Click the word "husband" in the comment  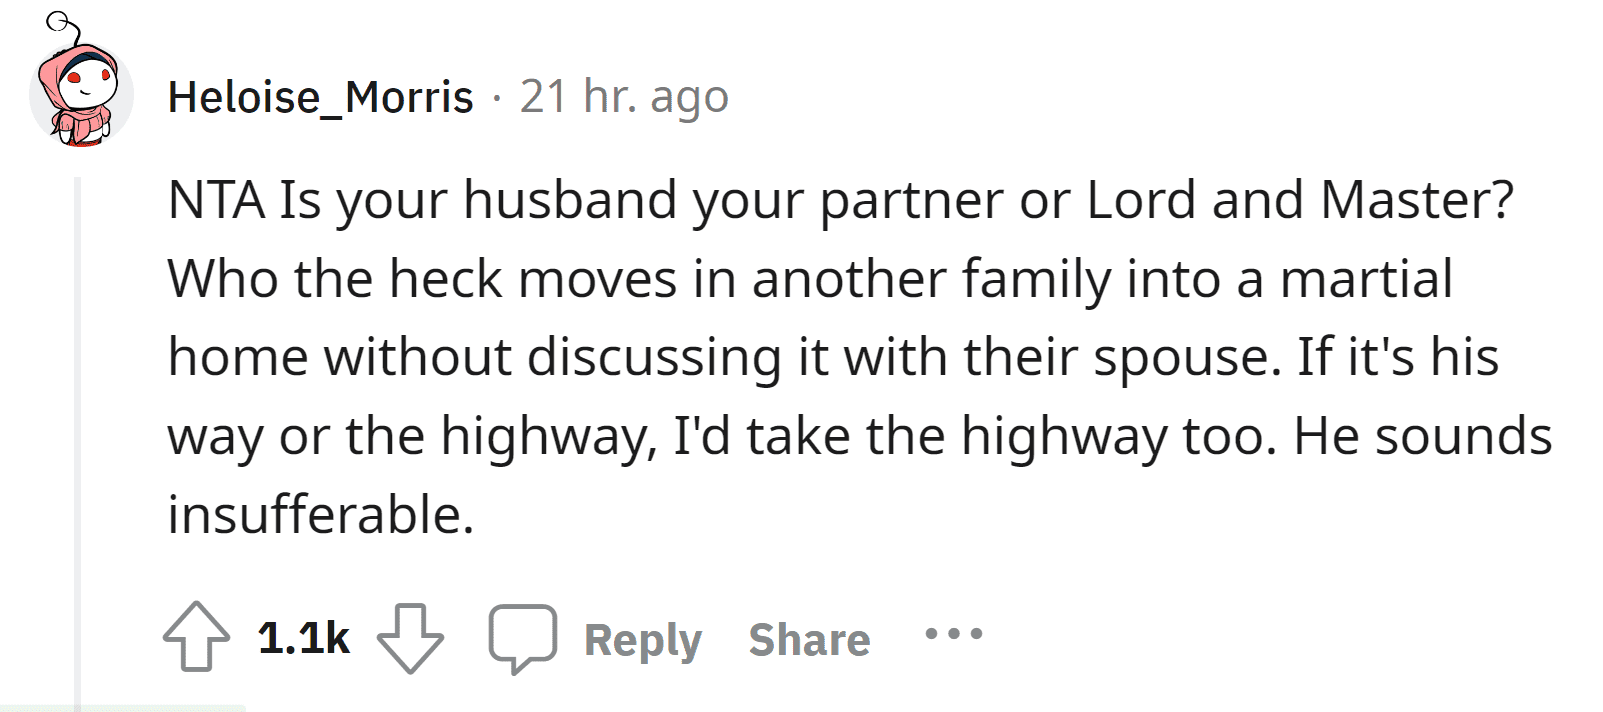[570, 200]
